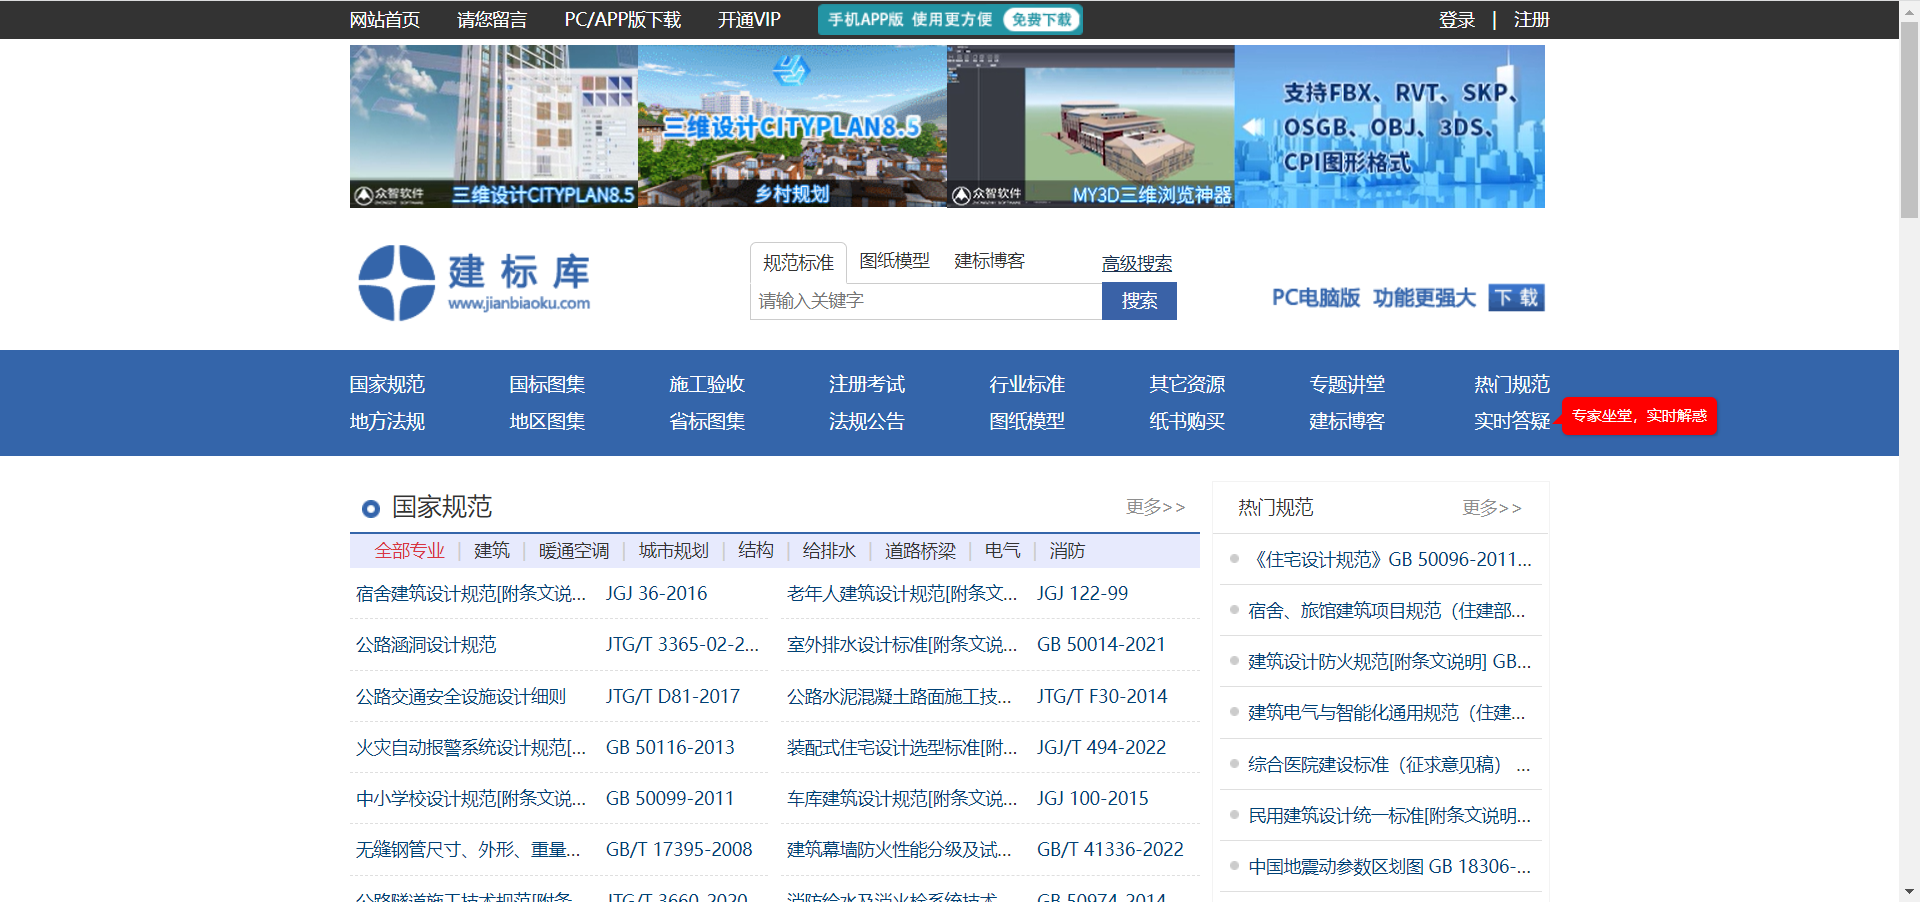Open the 乡村规划 ad banner
This screenshot has height=902, width=1920.
(792, 126)
